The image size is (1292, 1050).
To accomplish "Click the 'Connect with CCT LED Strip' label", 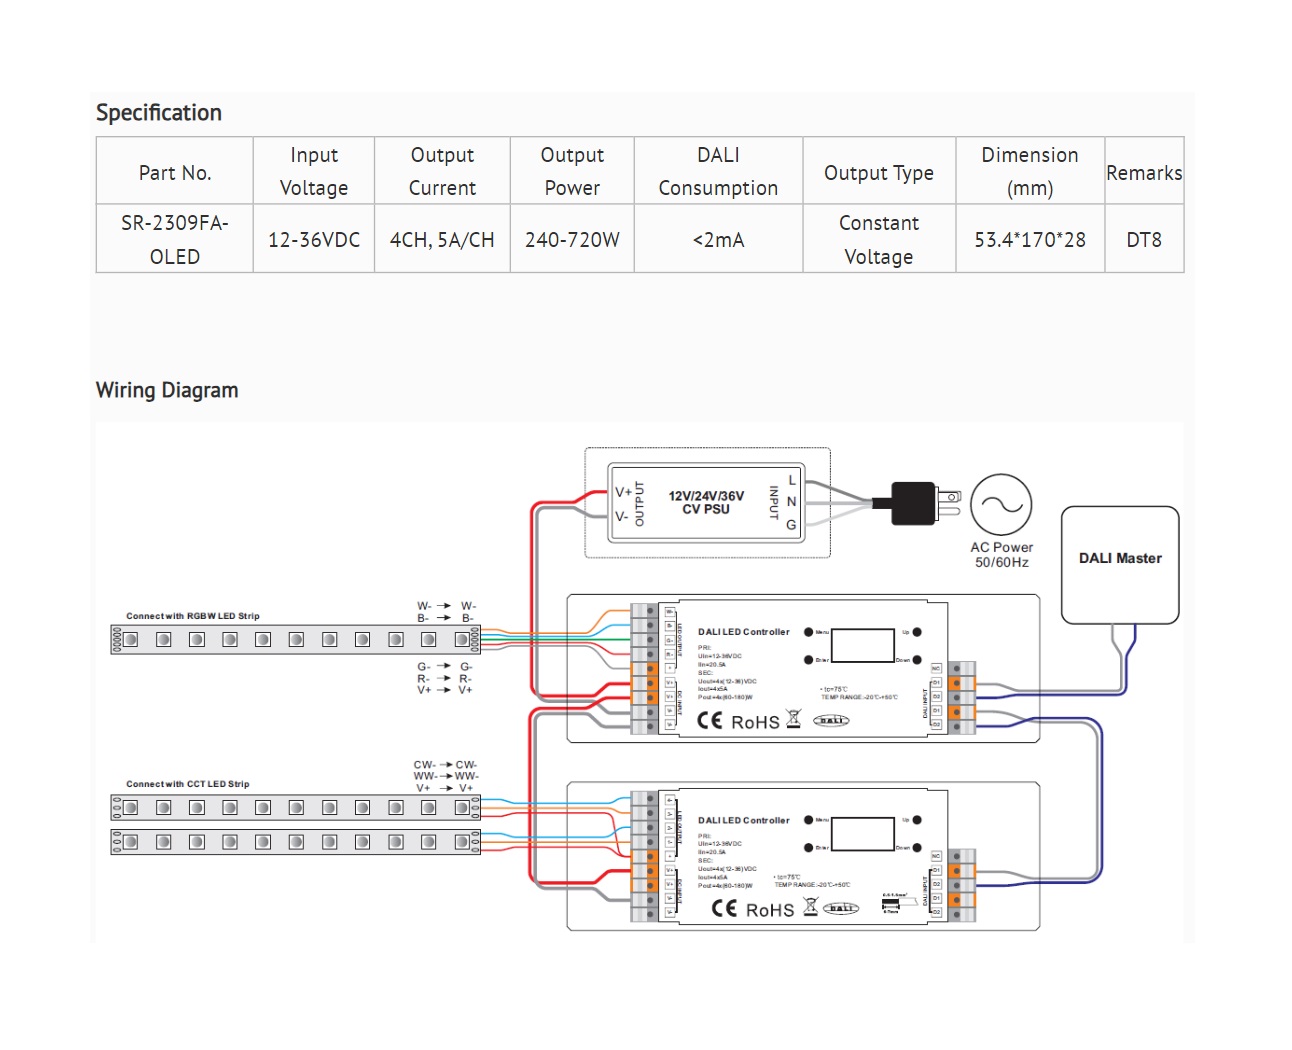I will click(187, 784).
